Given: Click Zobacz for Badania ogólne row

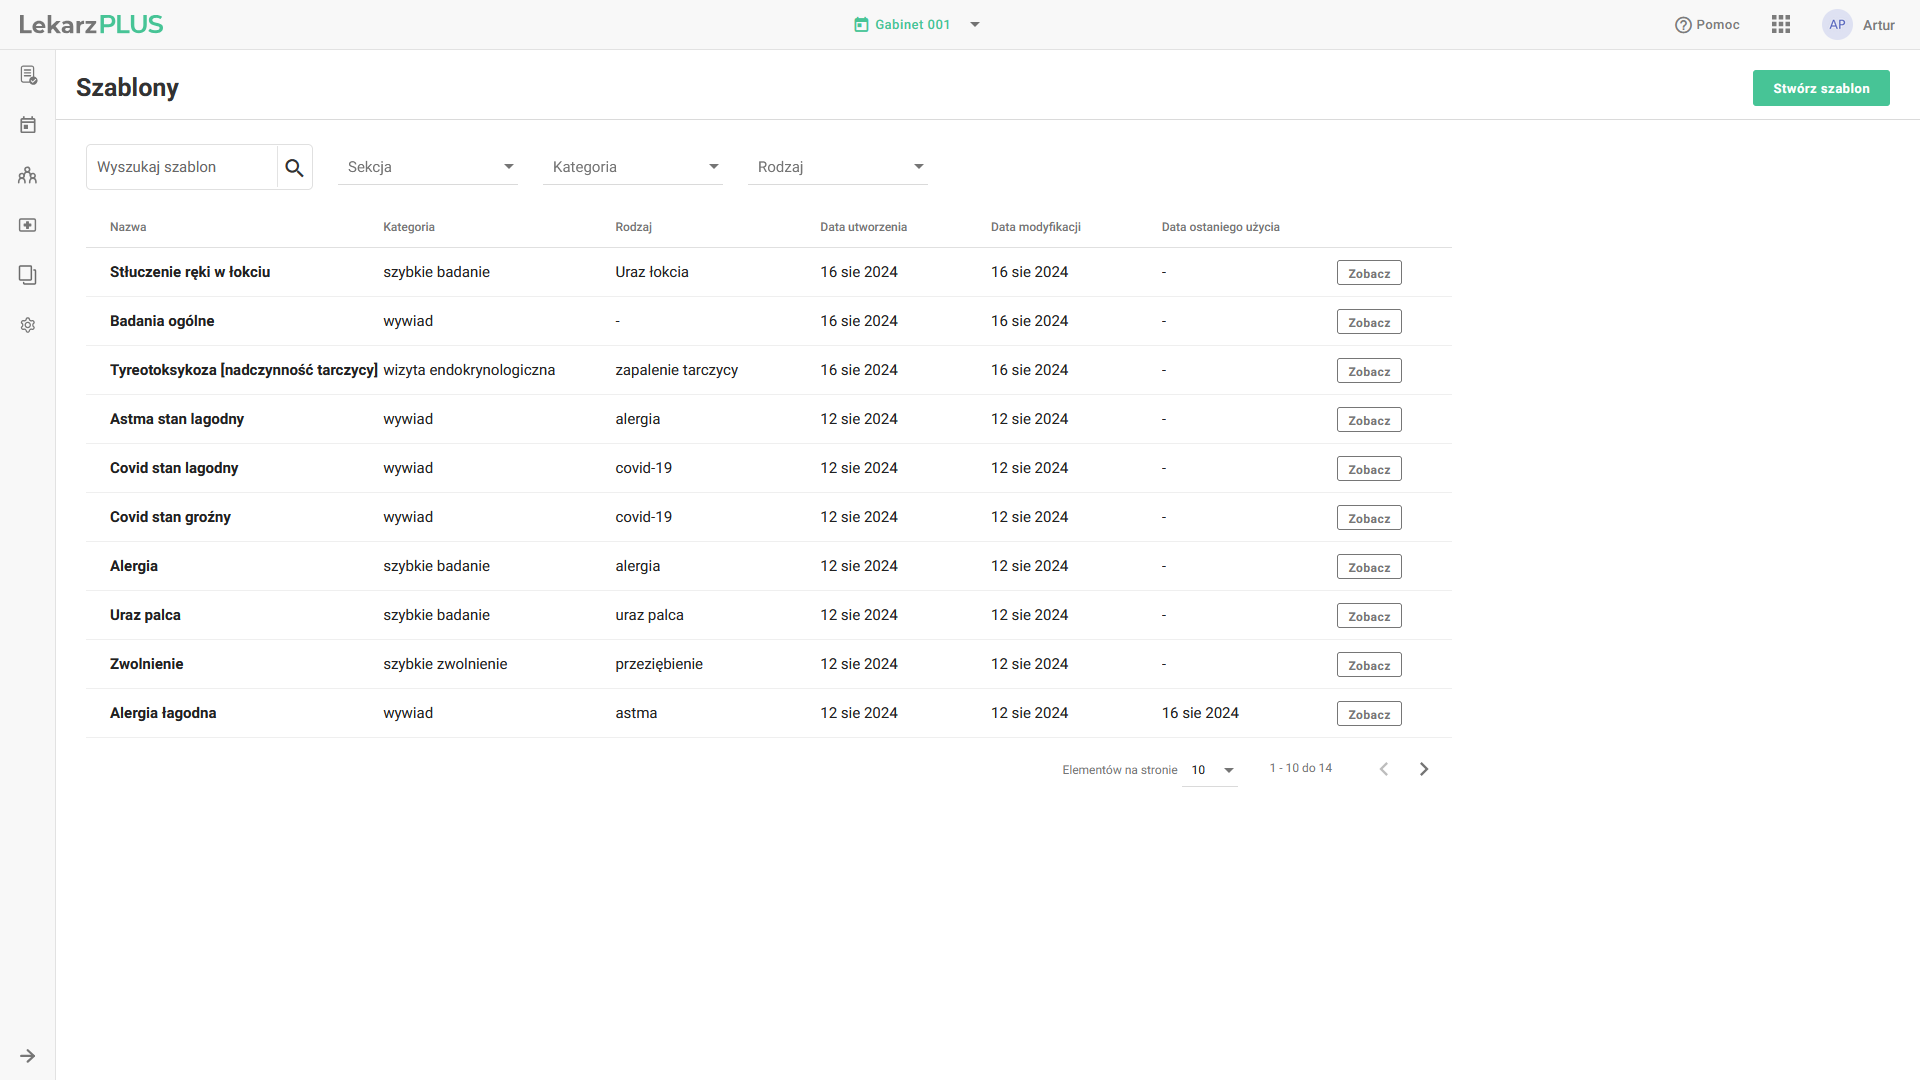Looking at the screenshot, I should pos(1368,322).
